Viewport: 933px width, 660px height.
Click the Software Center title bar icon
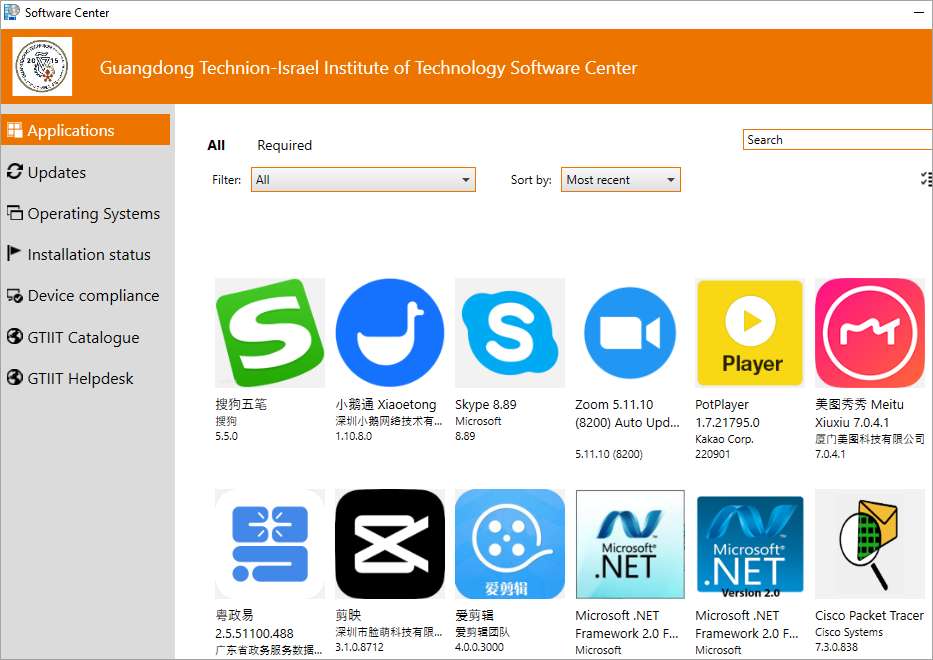point(11,12)
